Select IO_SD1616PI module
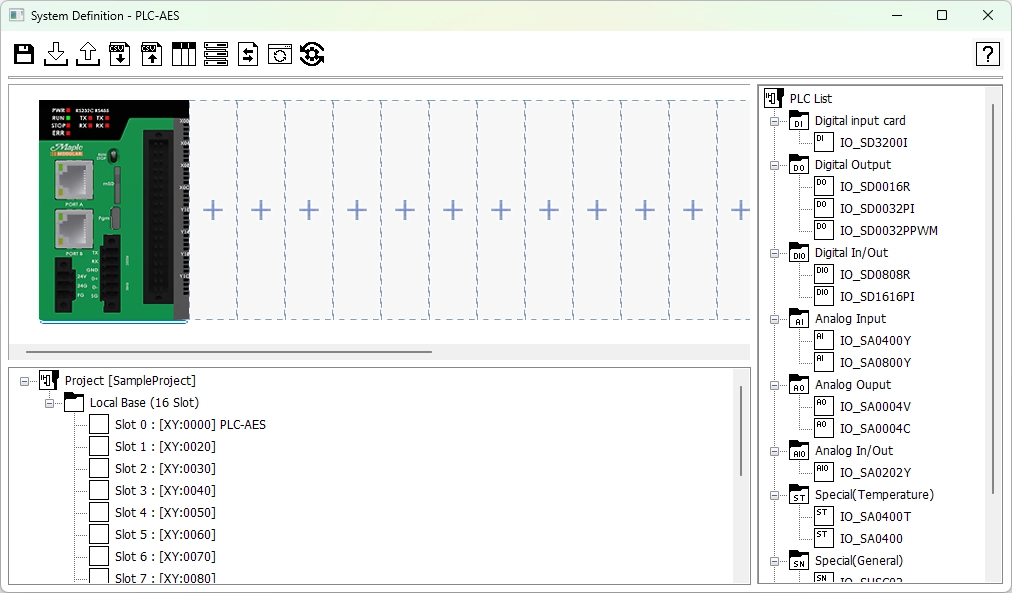This screenshot has height=593, width=1012. [x=876, y=297]
